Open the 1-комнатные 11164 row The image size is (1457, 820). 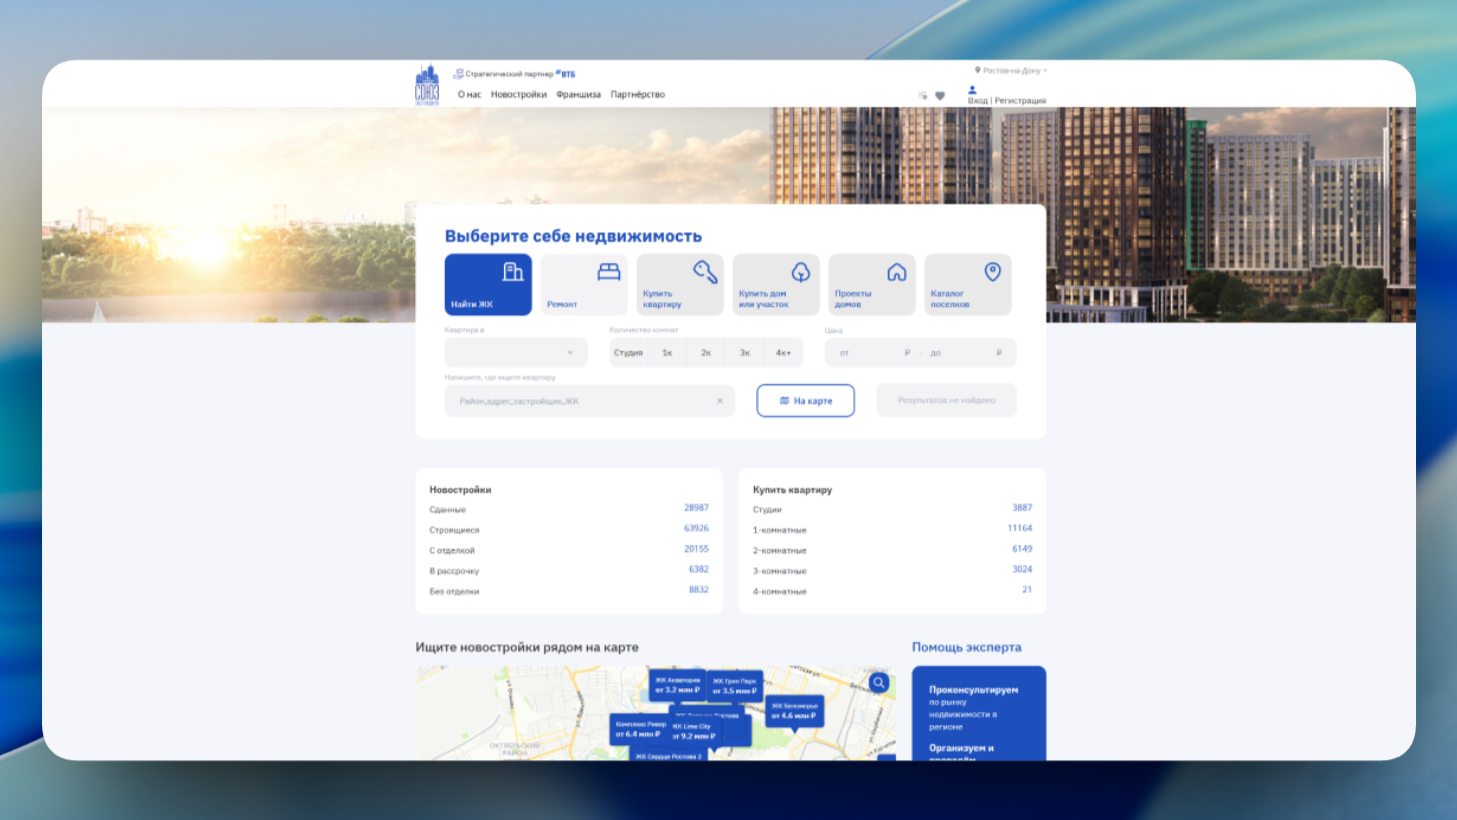(892, 530)
